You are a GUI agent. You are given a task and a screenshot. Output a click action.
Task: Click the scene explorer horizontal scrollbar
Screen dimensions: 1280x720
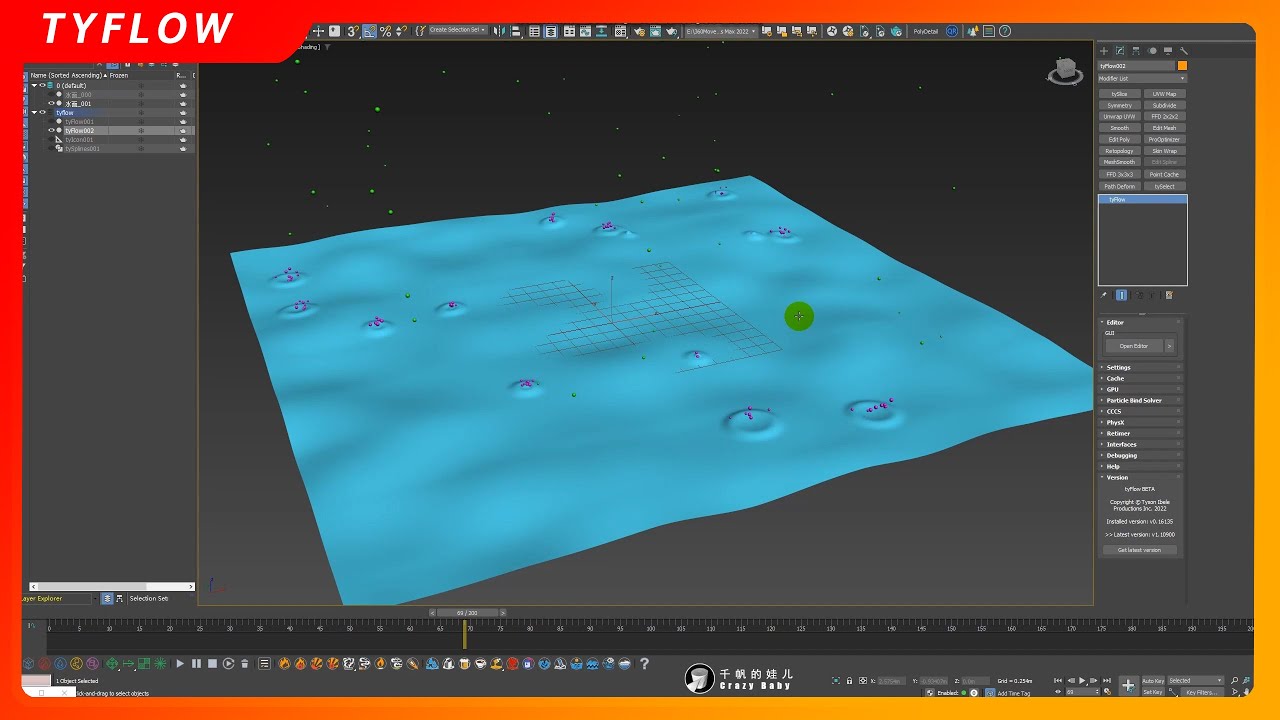click(x=110, y=586)
